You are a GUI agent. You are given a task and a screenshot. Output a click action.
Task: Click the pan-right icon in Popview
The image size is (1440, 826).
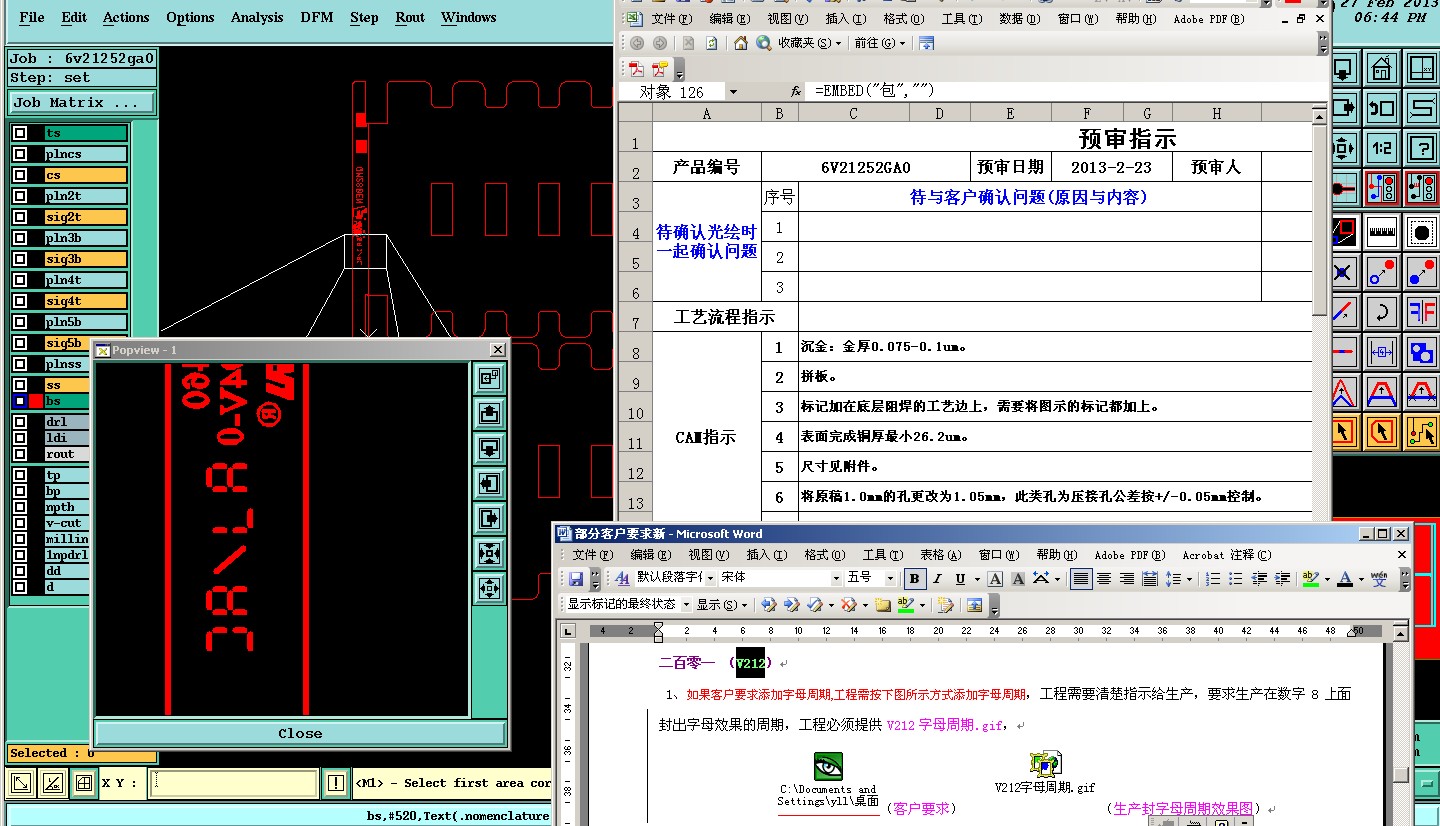click(489, 518)
